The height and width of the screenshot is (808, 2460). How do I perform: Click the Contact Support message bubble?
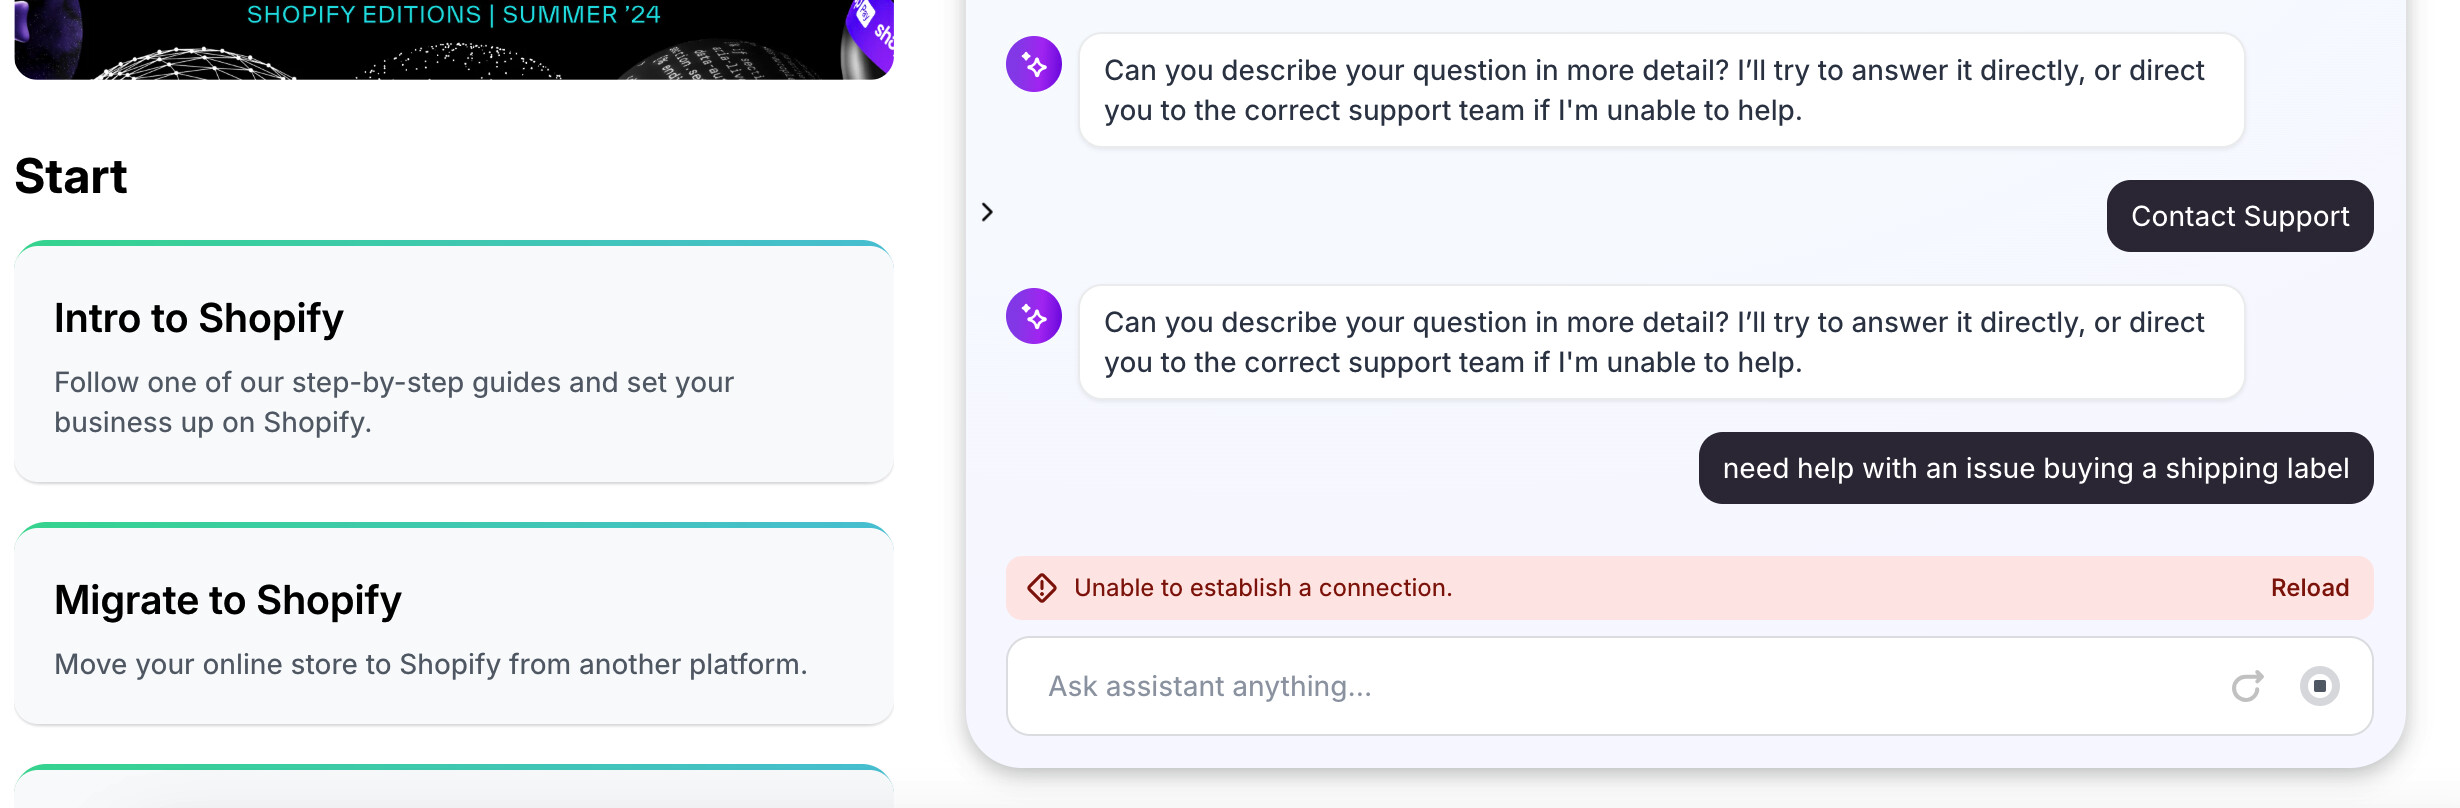pyautogui.click(x=2239, y=216)
